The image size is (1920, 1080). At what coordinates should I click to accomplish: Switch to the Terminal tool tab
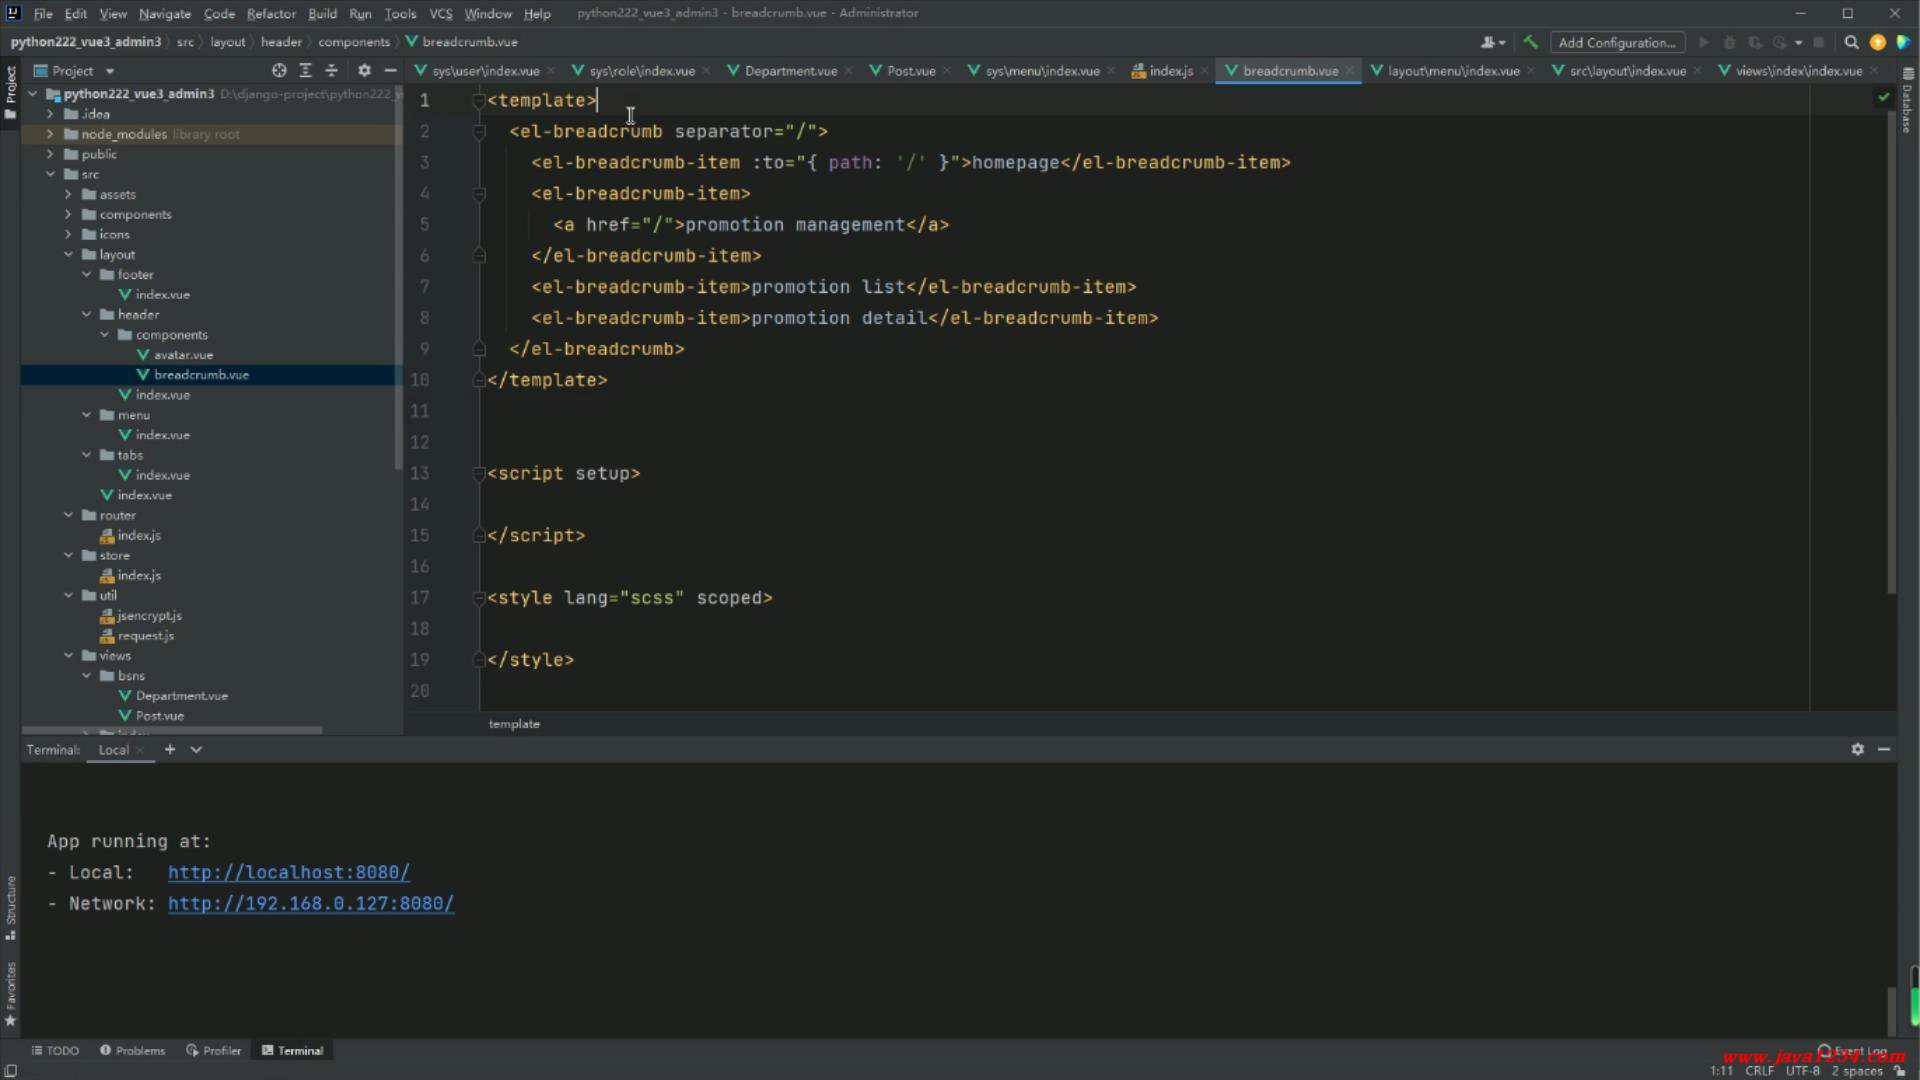292,1050
